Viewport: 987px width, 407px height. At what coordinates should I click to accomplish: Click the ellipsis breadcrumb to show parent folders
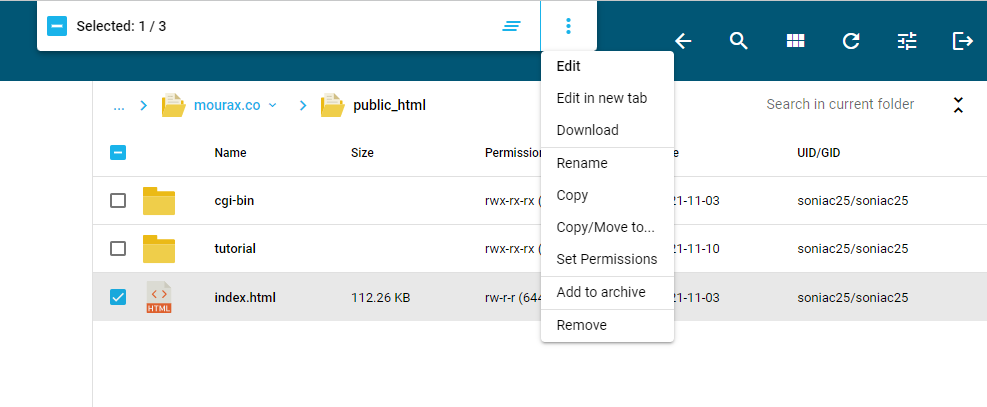tap(119, 105)
